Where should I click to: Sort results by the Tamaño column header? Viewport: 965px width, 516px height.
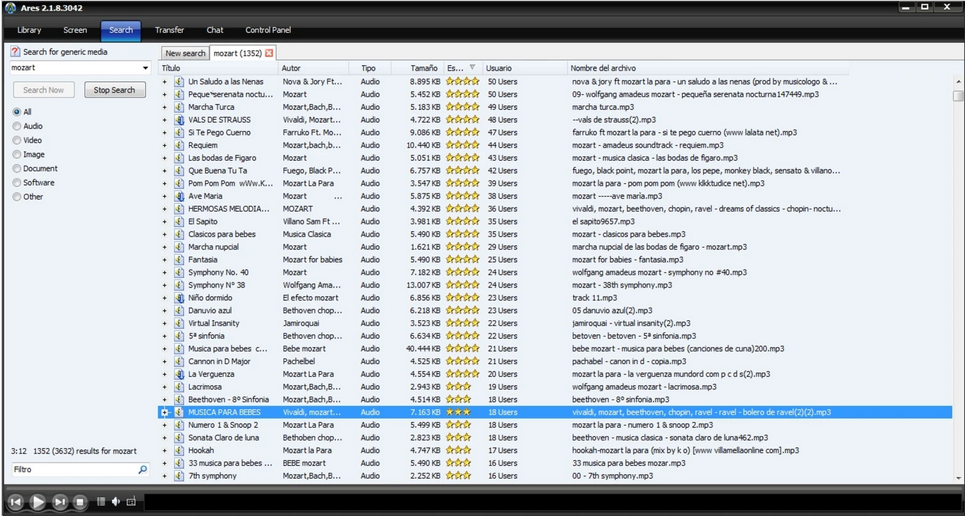[x=417, y=68]
